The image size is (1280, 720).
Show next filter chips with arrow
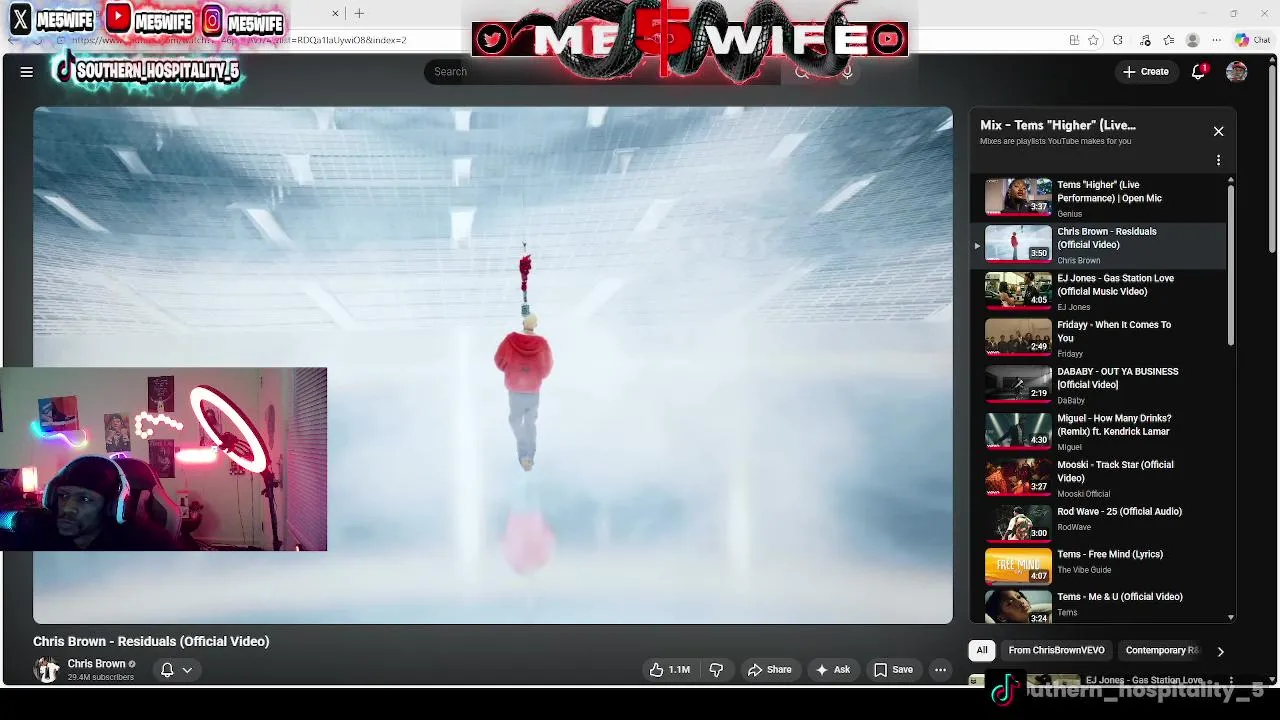(1220, 651)
